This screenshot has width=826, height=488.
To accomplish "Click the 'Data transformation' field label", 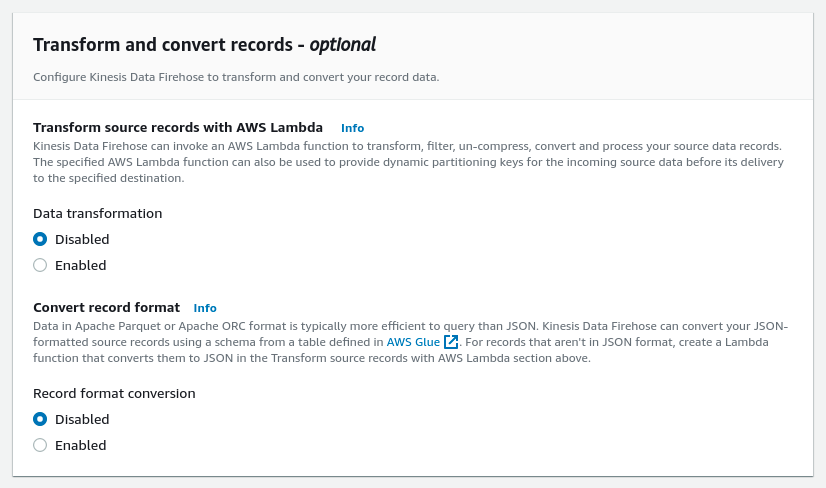I will [x=97, y=213].
